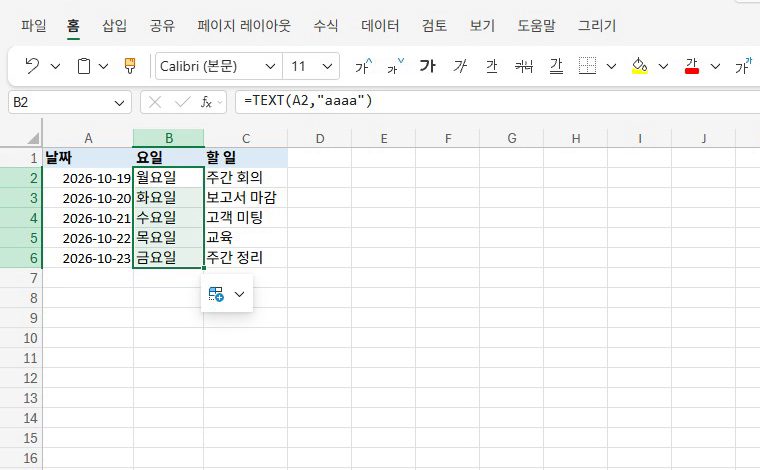Viewport: 760px width, 470px height.
Task: Open the fill color dropdown arrow
Action: point(664,66)
